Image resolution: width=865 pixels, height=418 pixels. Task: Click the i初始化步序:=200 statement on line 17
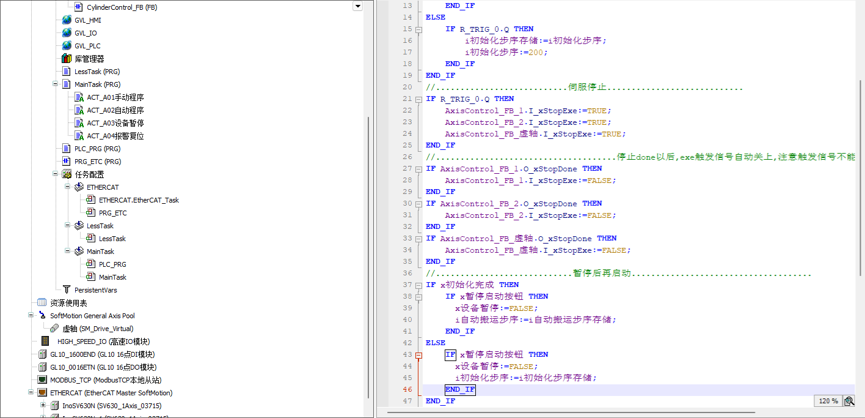point(506,52)
